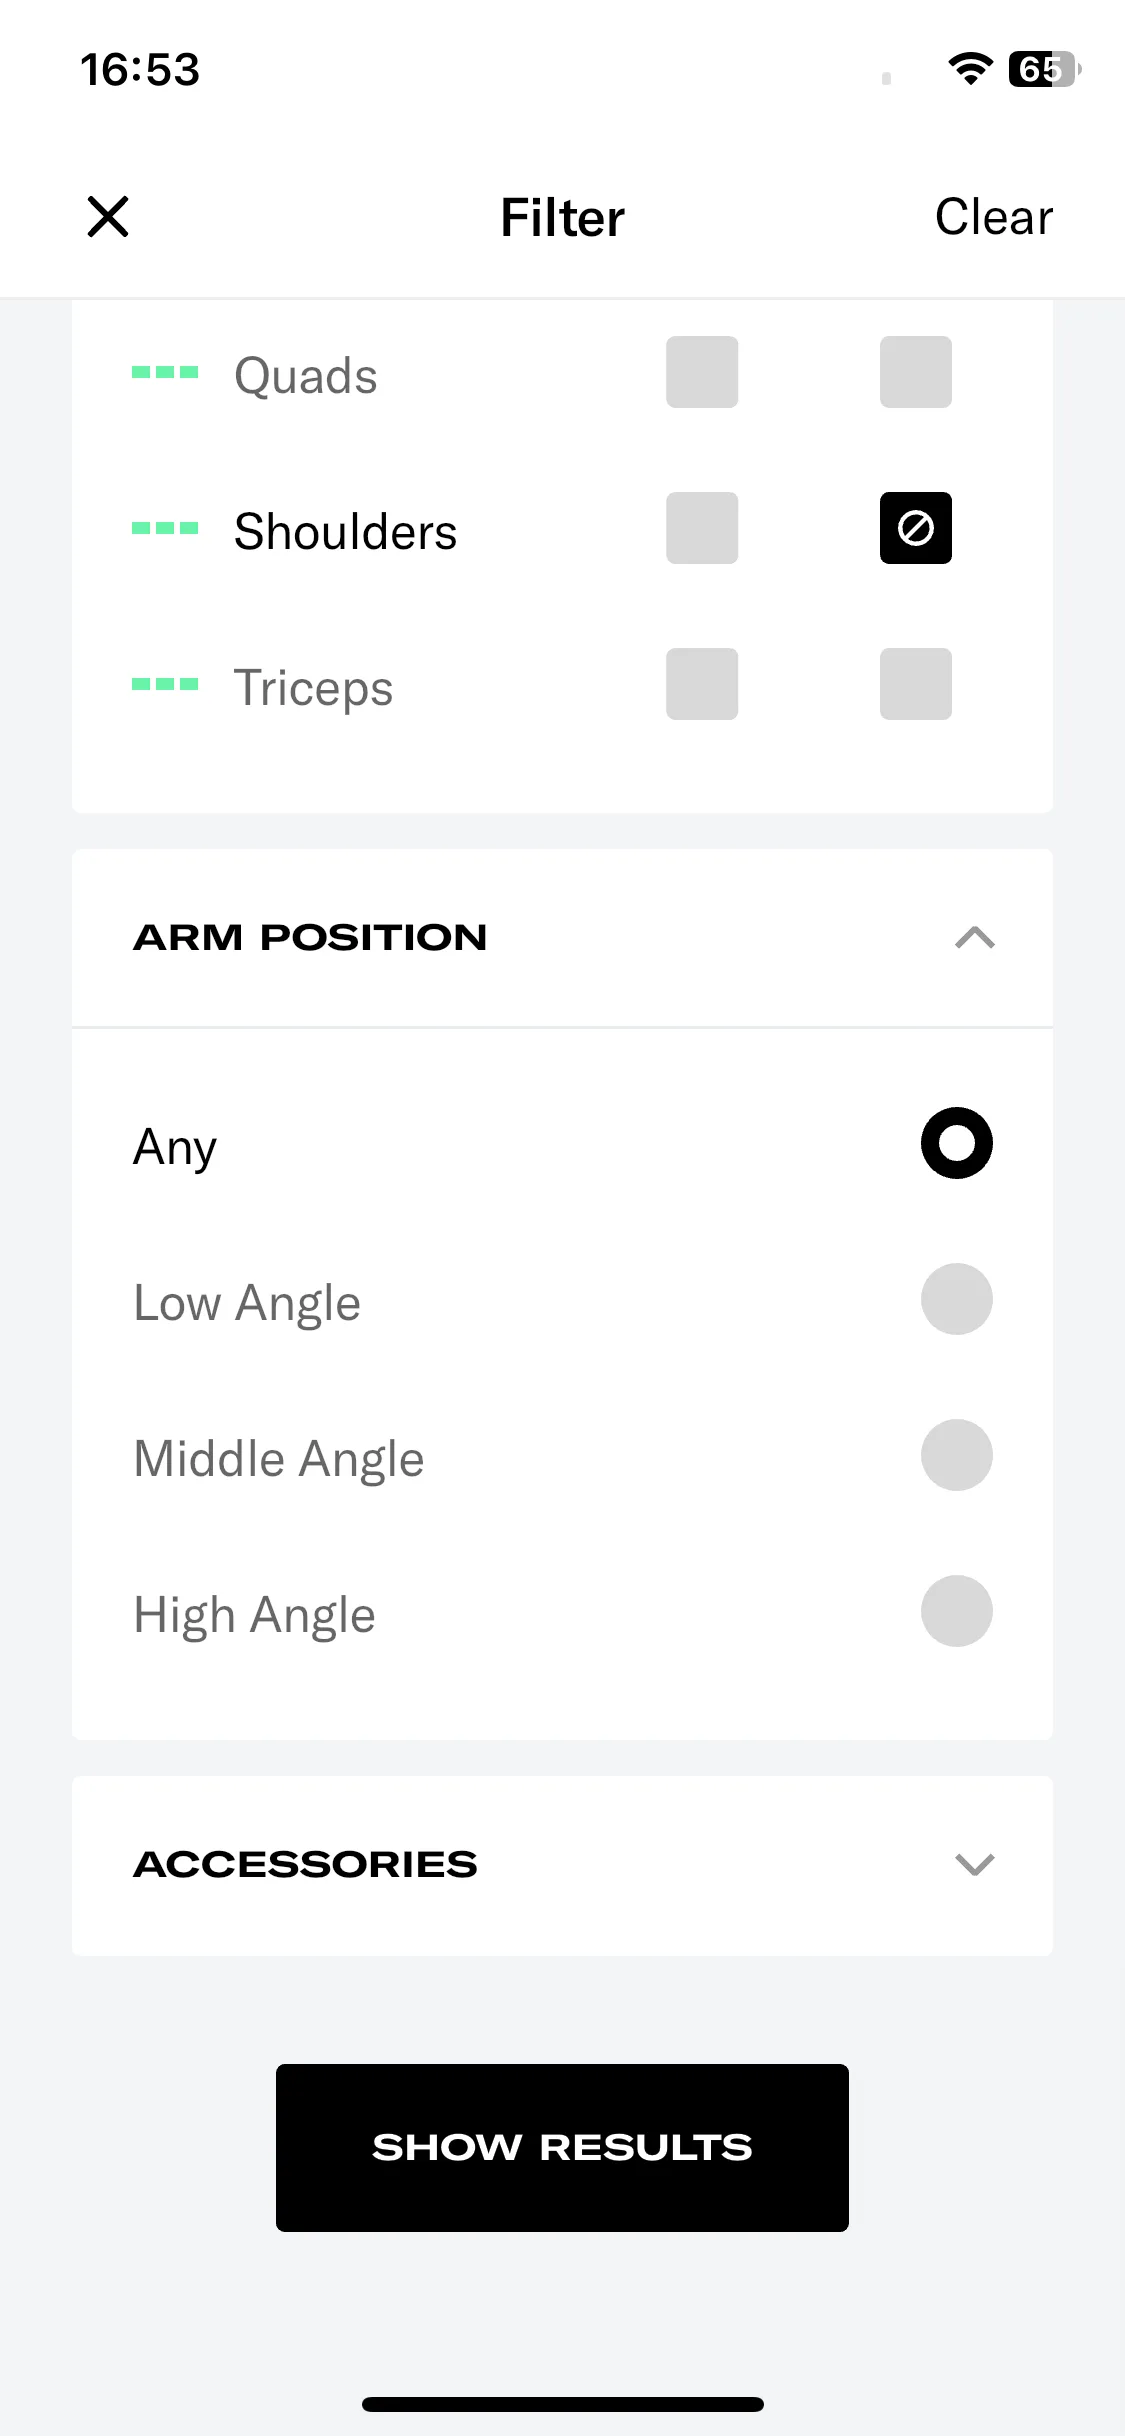1125x2436 pixels.
Task: Select the Any arm position radio
Action: (x=957, y=1143)
